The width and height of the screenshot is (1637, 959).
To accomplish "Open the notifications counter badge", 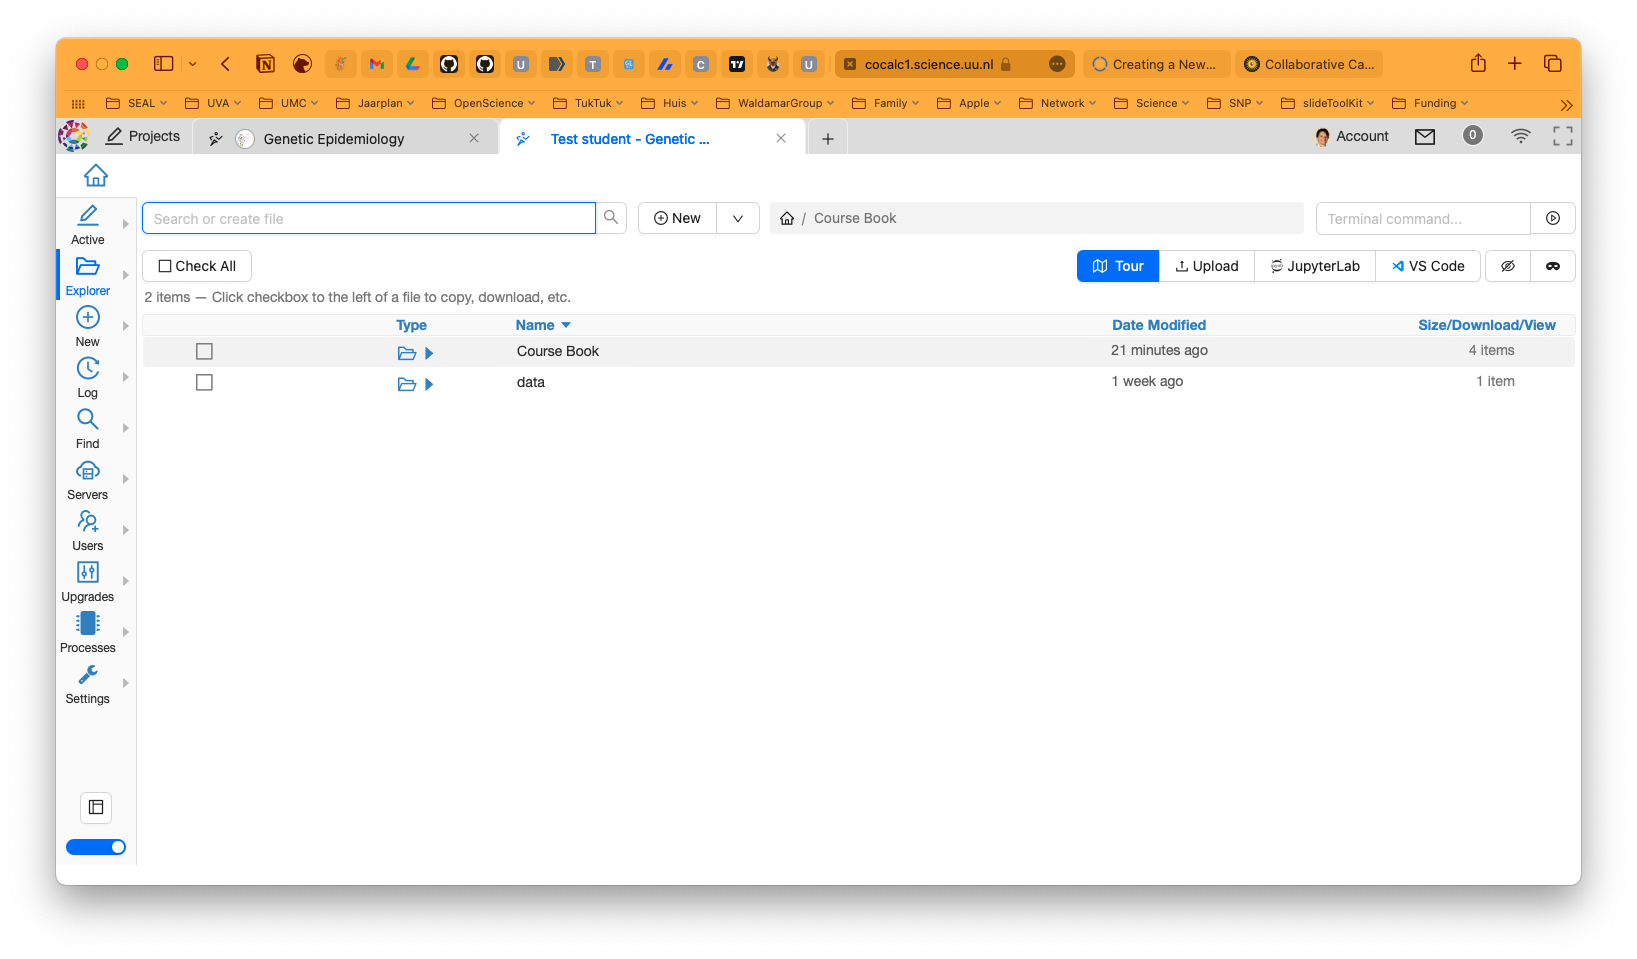I will pos(1472,135).
